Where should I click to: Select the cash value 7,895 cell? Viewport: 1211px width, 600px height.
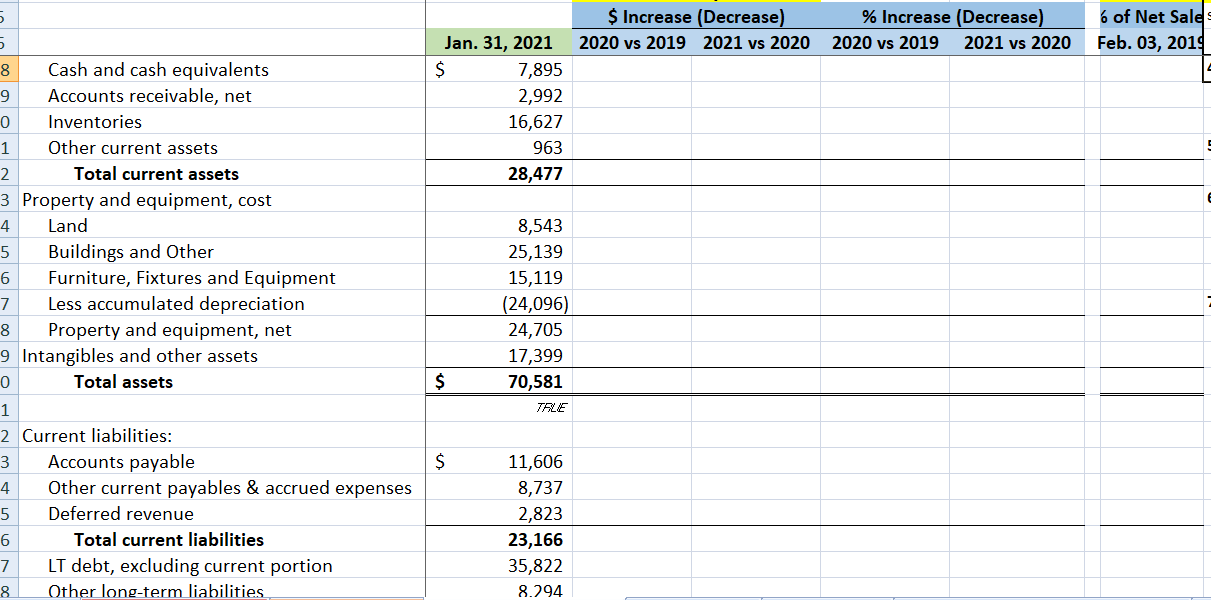499,69
